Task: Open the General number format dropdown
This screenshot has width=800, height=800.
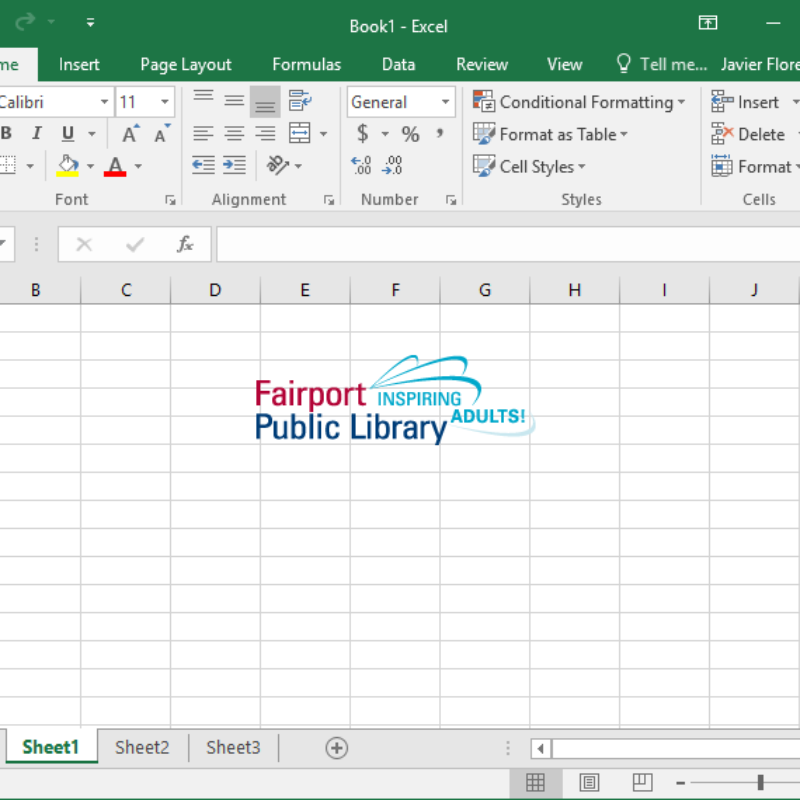Action: click(444, 101)
